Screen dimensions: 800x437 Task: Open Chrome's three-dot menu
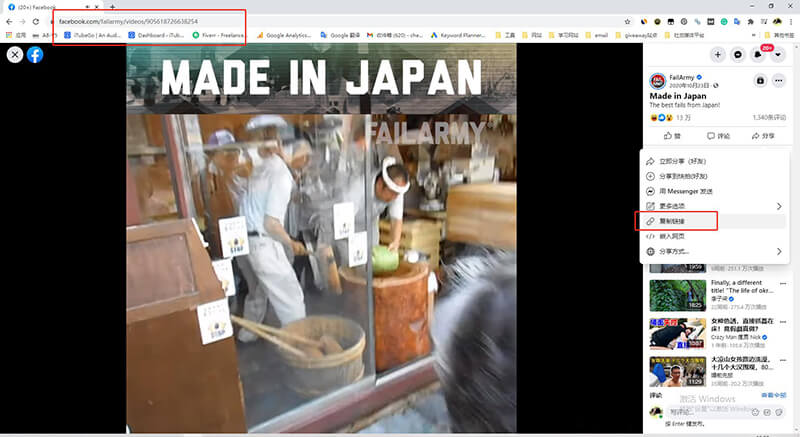pos(791,21)
